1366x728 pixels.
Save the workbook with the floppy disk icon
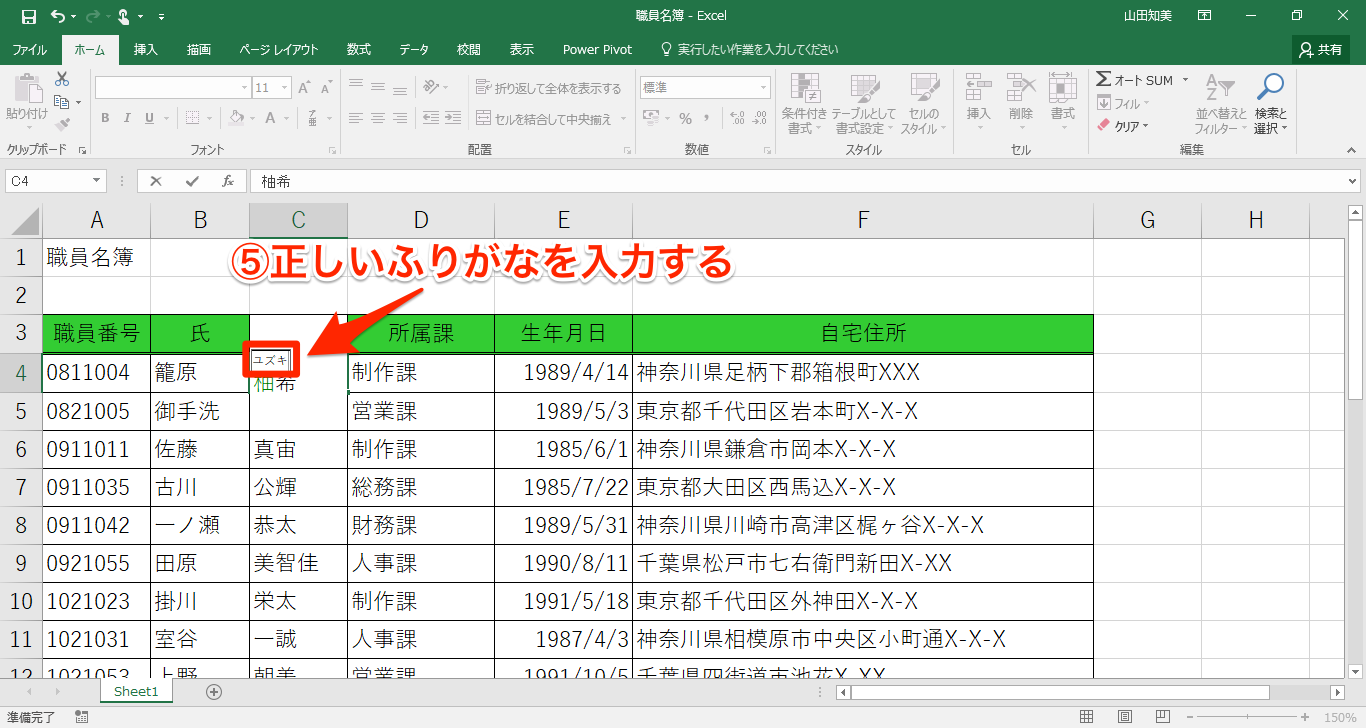pyautogui.click(x=28, y=16)
